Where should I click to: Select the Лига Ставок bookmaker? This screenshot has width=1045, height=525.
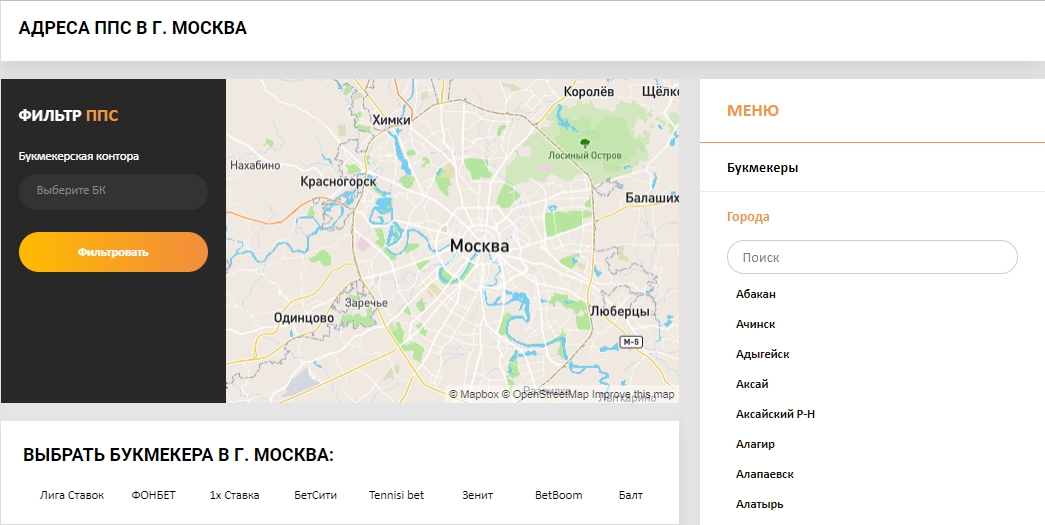click(72, 495)
